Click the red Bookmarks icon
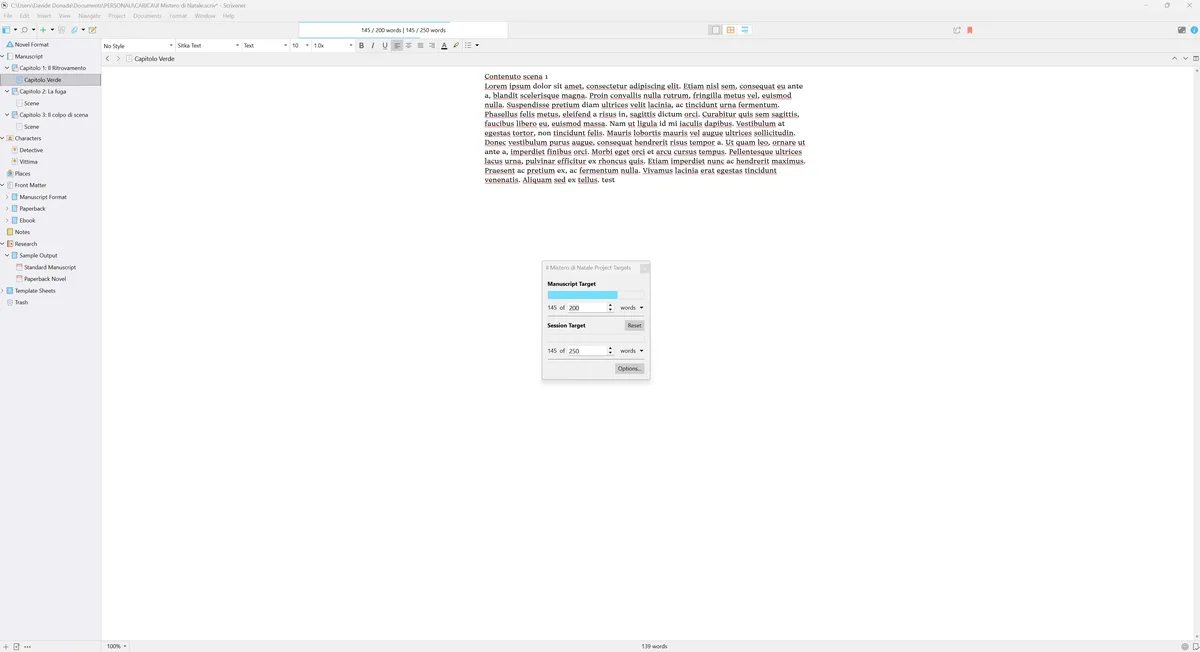This screenshot has height=652, width=1200. tap(969, 30)
